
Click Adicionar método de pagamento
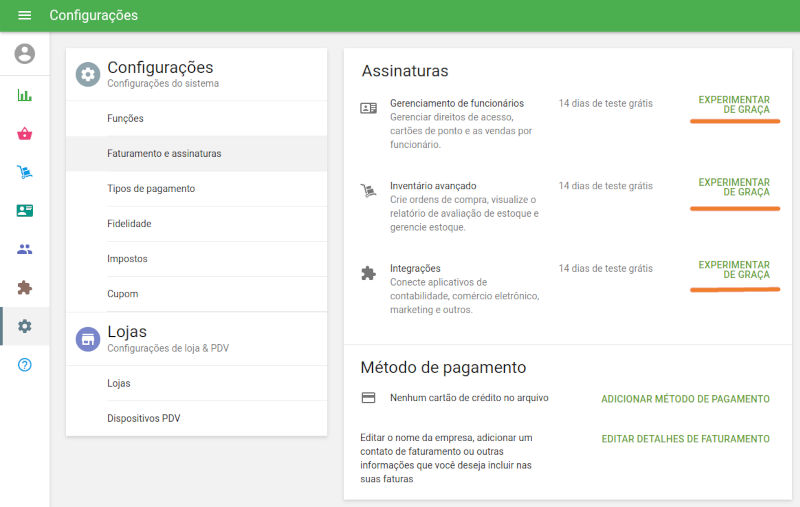[685, 399]
